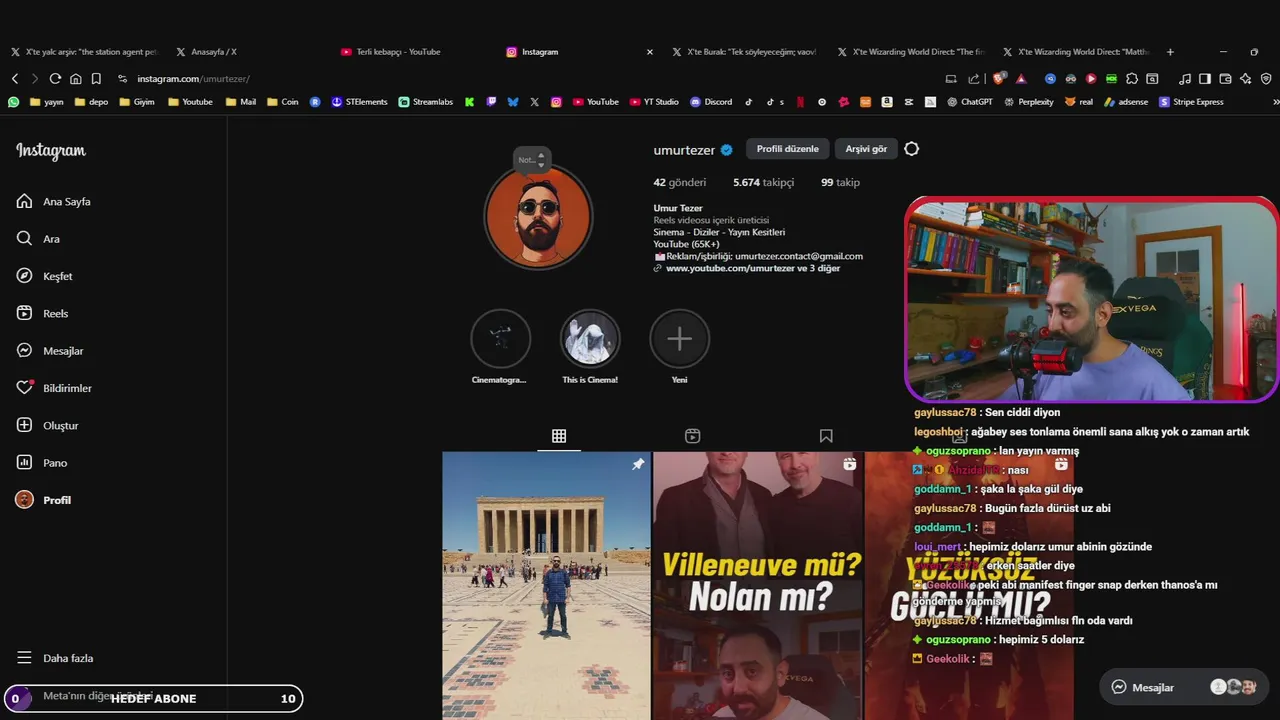Open the Youtube bookmarks folder
The image size is (1280, 720).
(x=190, y=102)
